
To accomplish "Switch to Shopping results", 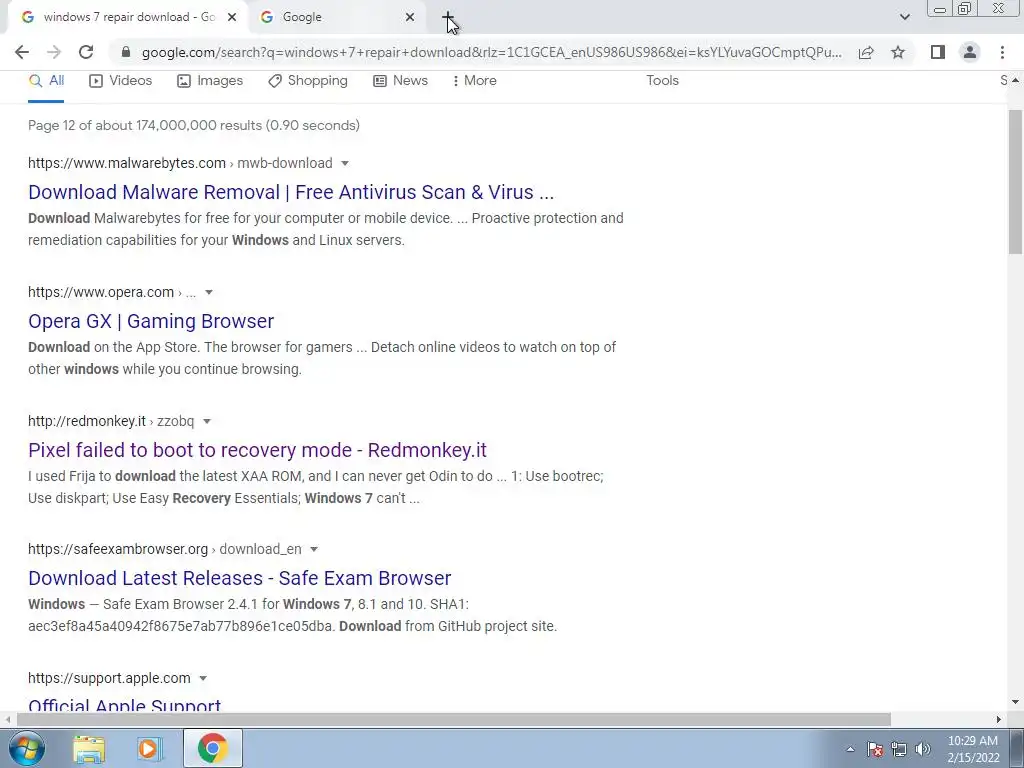I will pos(308,81).
